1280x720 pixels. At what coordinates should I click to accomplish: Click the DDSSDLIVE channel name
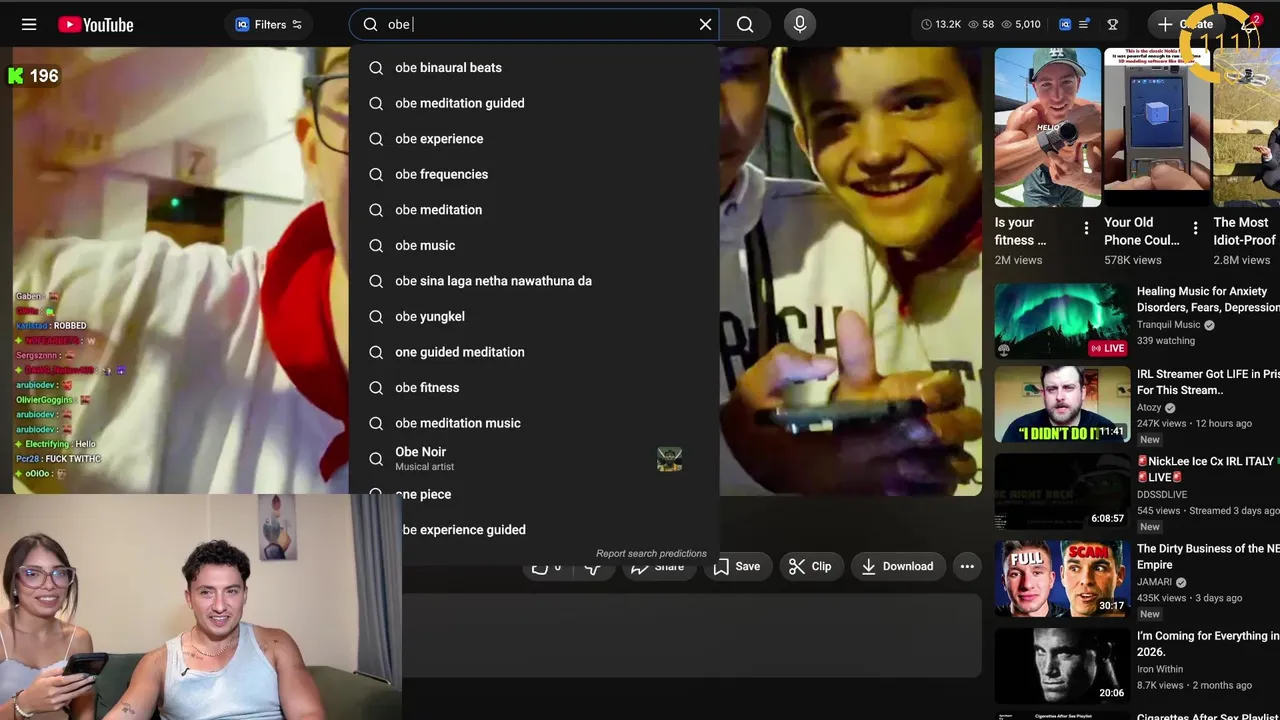1162,494
